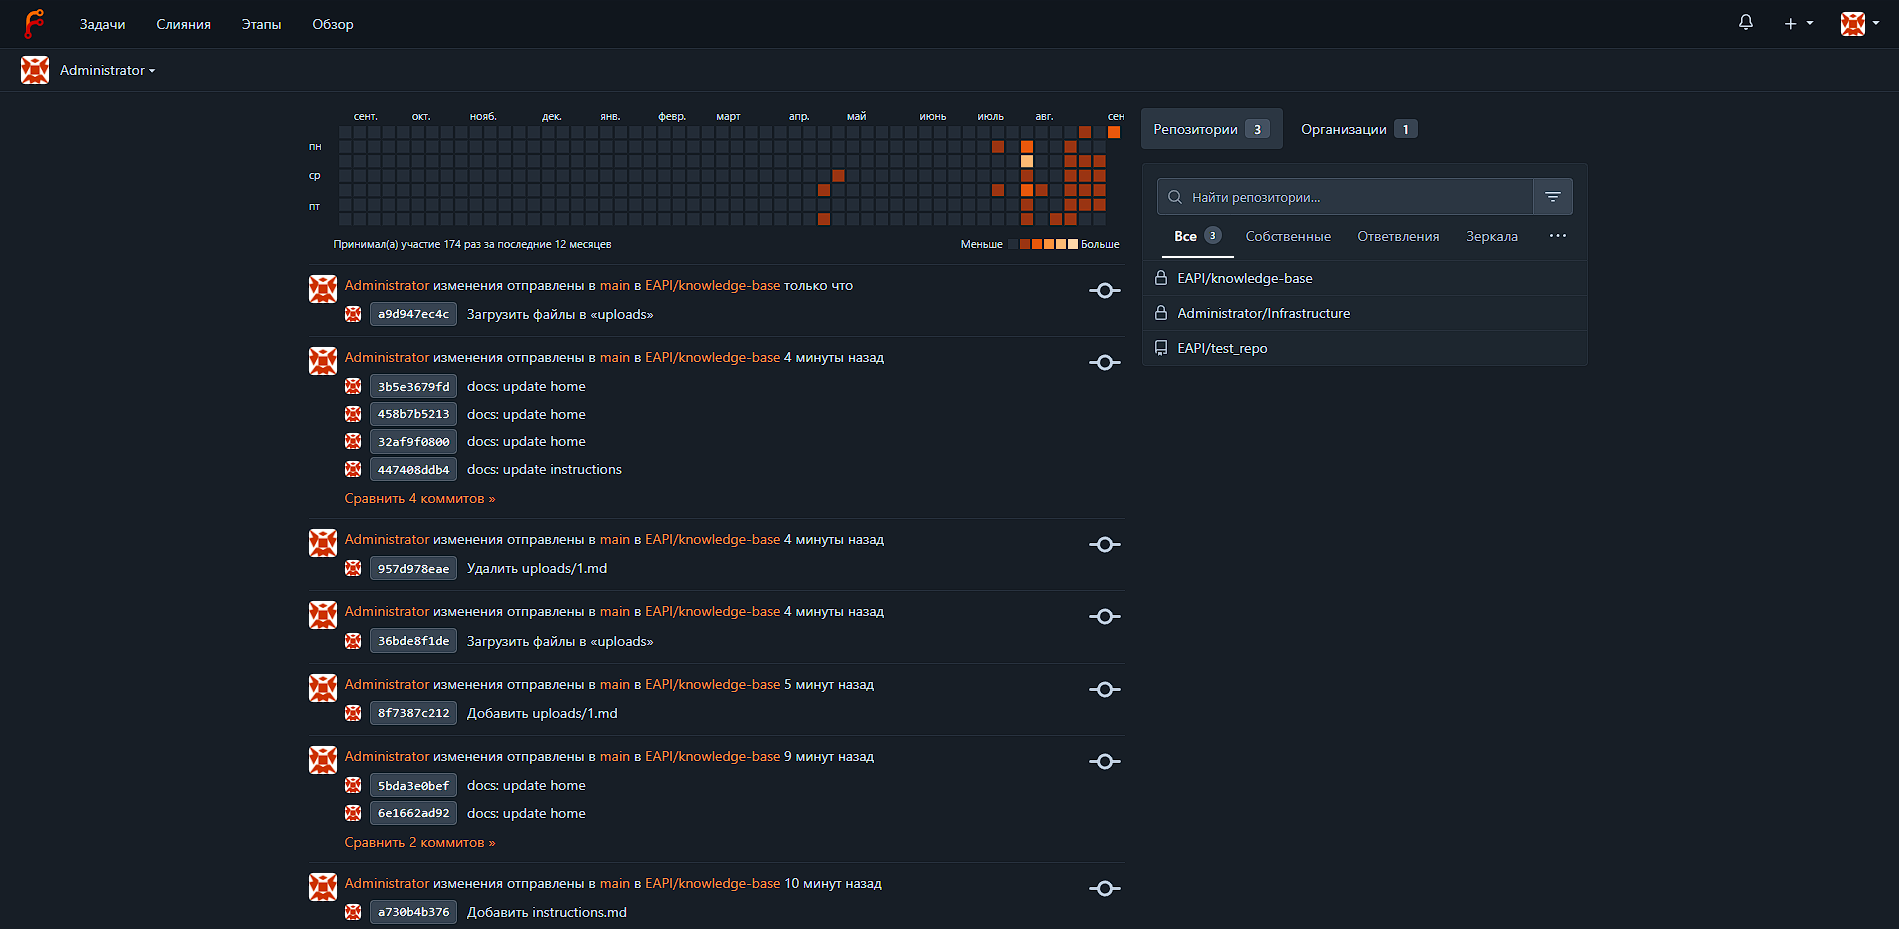Click the commit icon beside the 957d978eae push

(1105, 545)
